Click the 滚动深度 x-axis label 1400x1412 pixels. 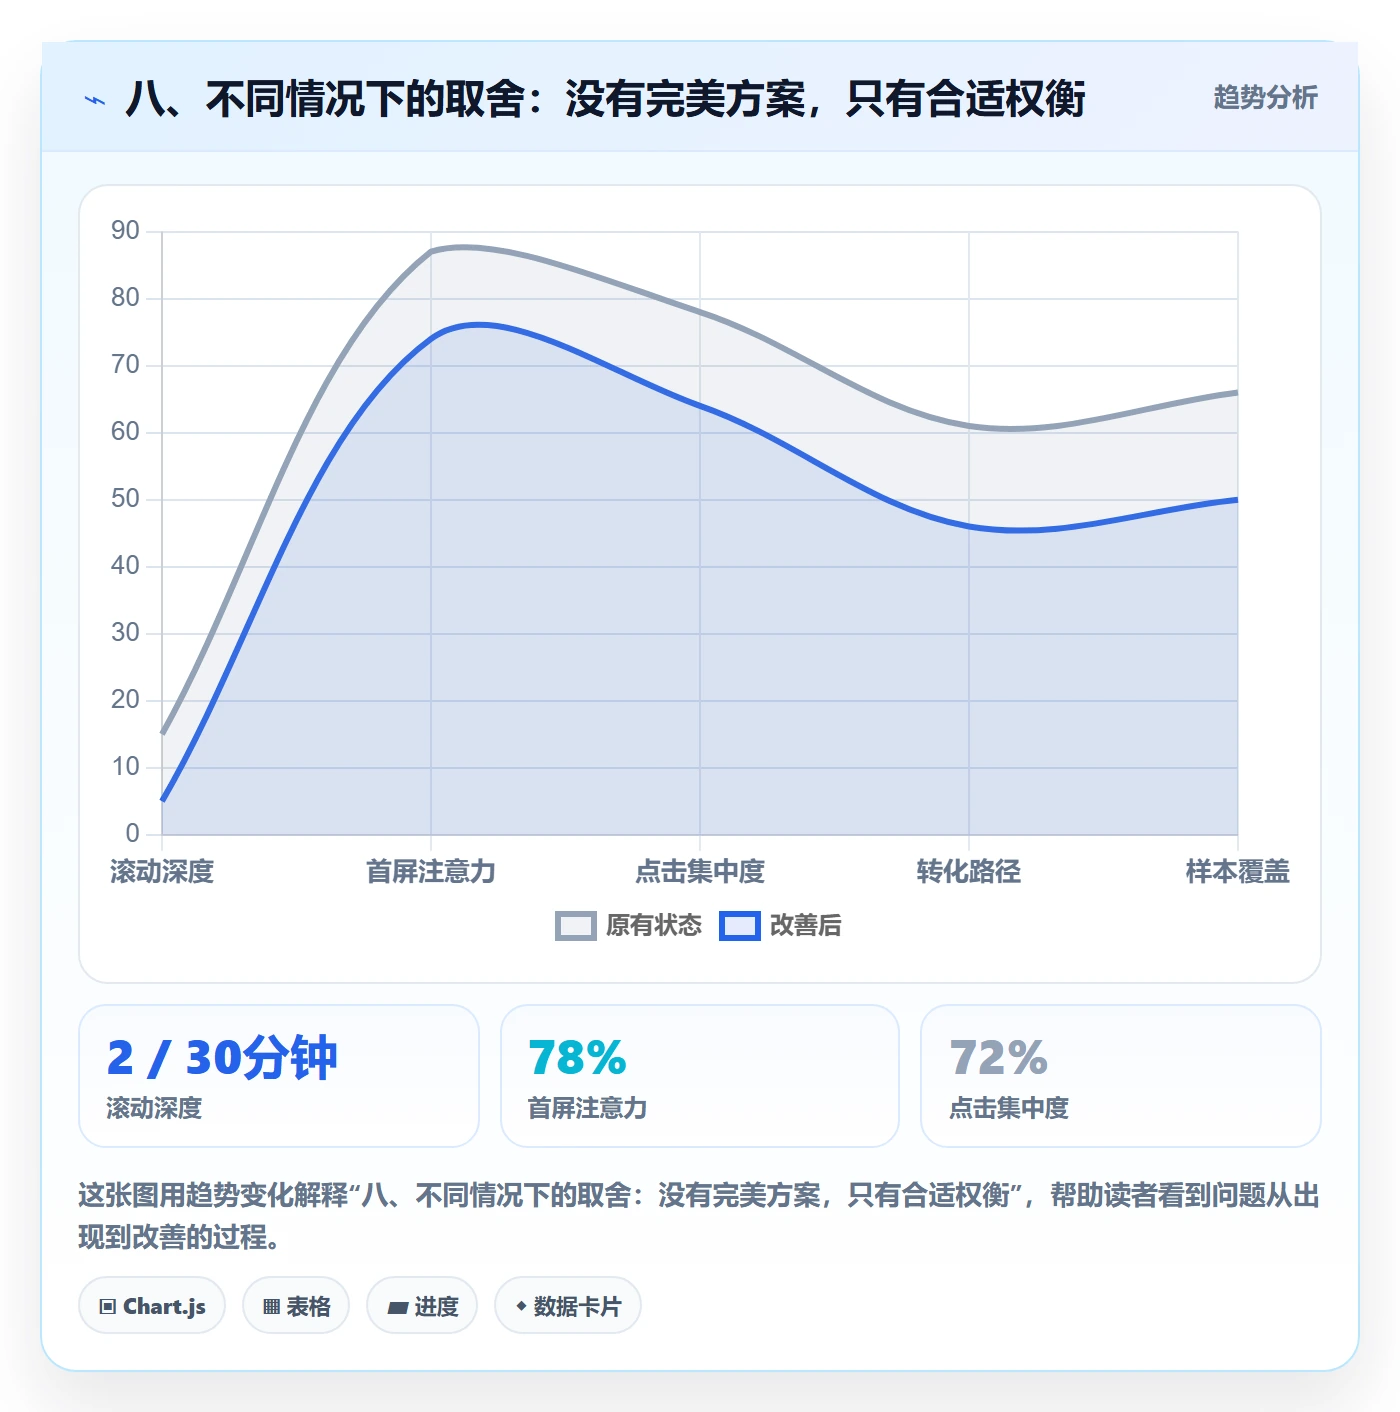click(x=162, y=872)
